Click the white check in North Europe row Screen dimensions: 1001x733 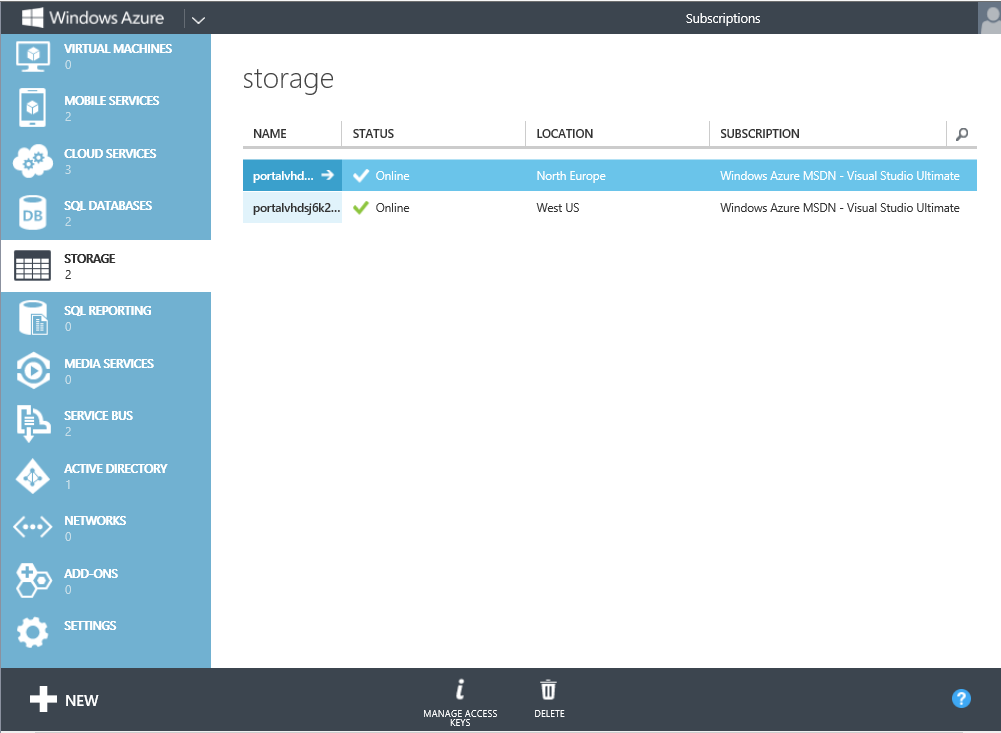click(361, 176)
